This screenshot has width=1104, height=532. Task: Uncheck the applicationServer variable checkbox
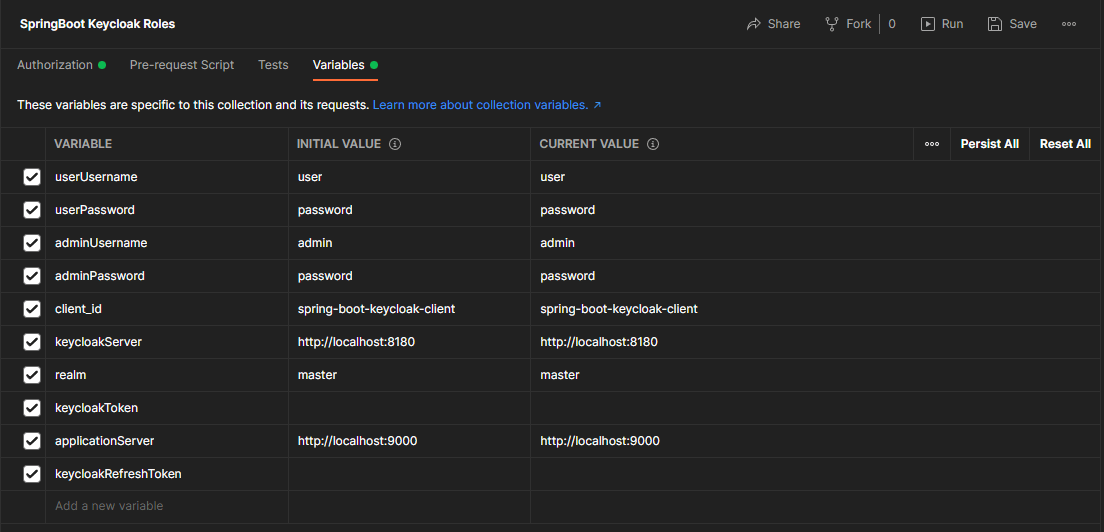[32, 441]
